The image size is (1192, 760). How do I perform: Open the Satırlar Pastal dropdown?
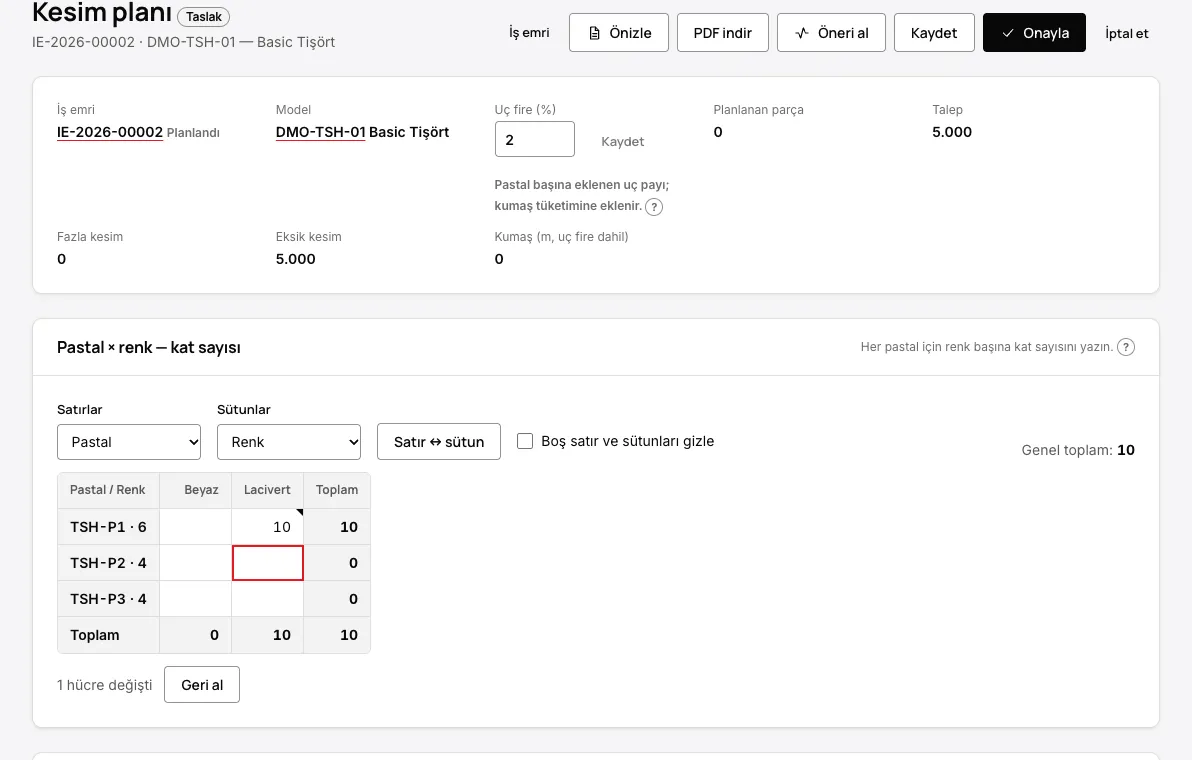[x=129, y=442]
